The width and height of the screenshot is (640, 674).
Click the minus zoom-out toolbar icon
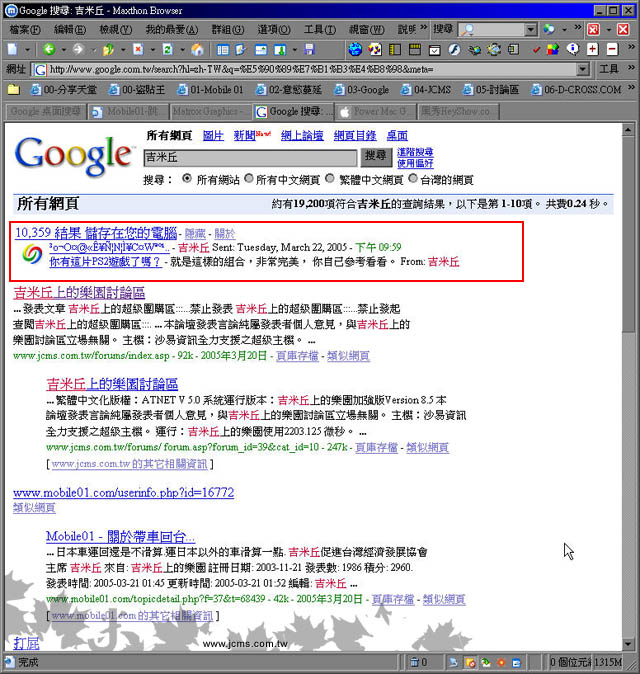click(612, 49)
